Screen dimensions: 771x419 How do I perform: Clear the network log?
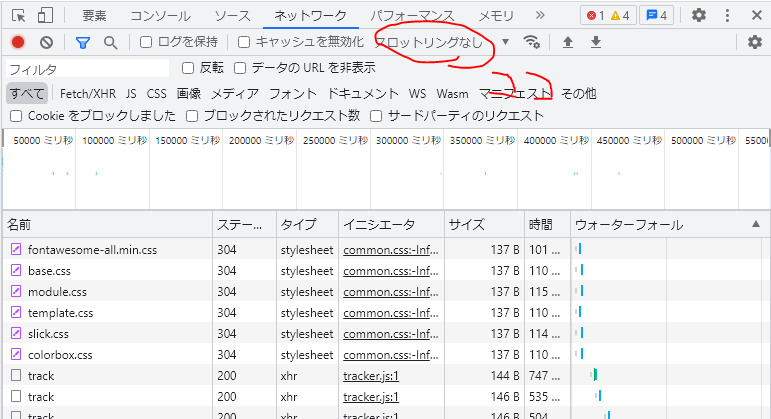tap(46, 42)
